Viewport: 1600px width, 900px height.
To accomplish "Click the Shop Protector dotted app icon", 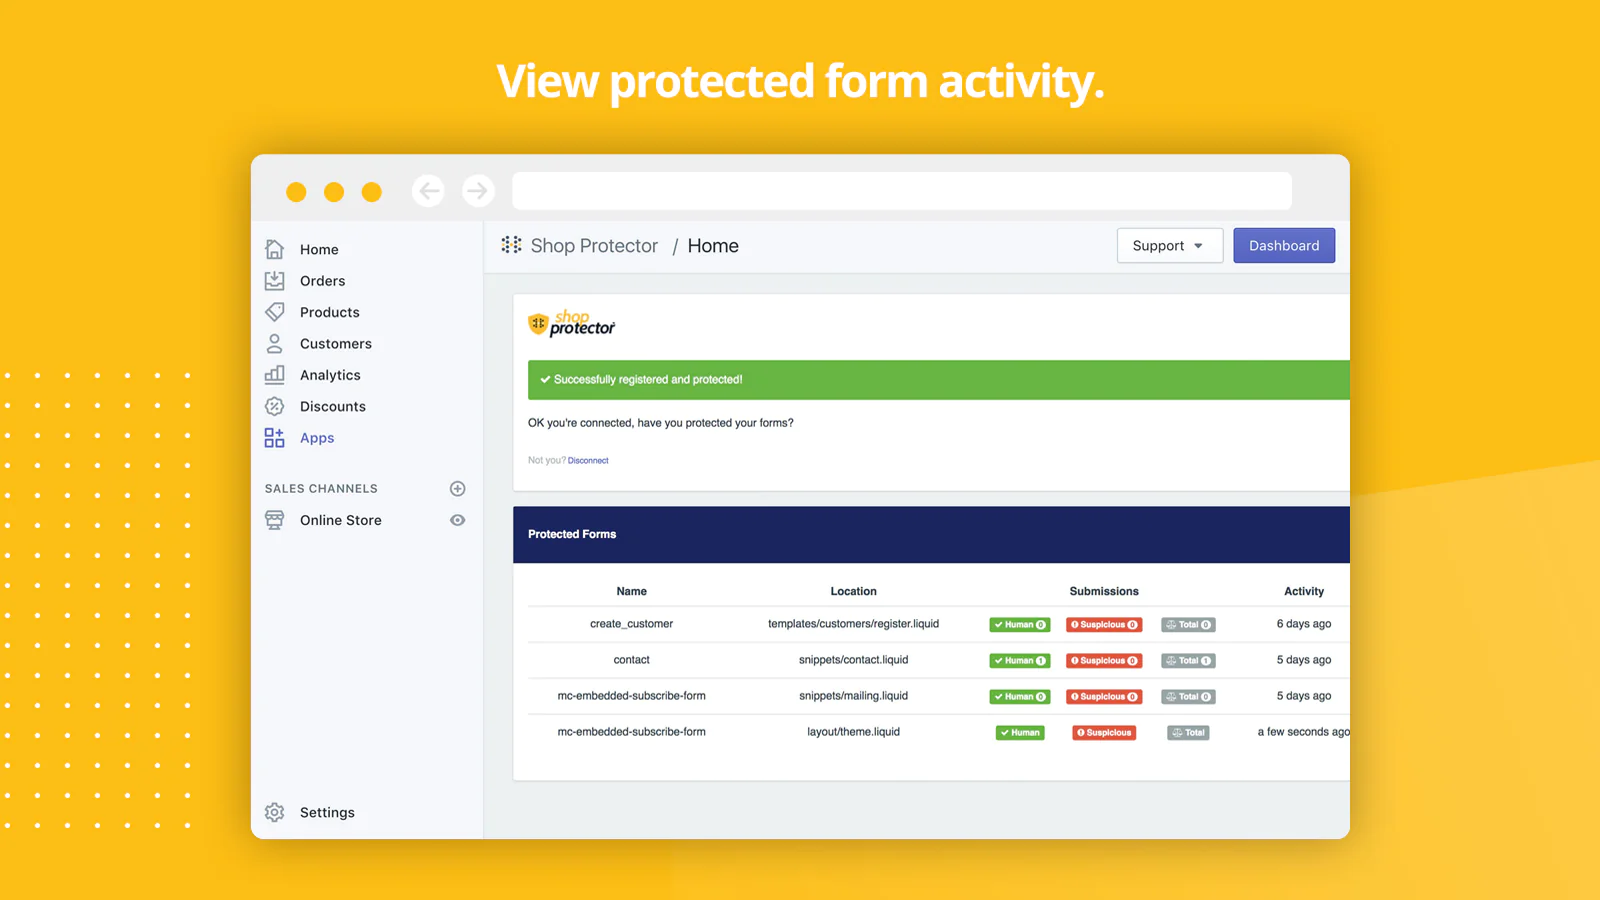I will [x=512, y=245].
